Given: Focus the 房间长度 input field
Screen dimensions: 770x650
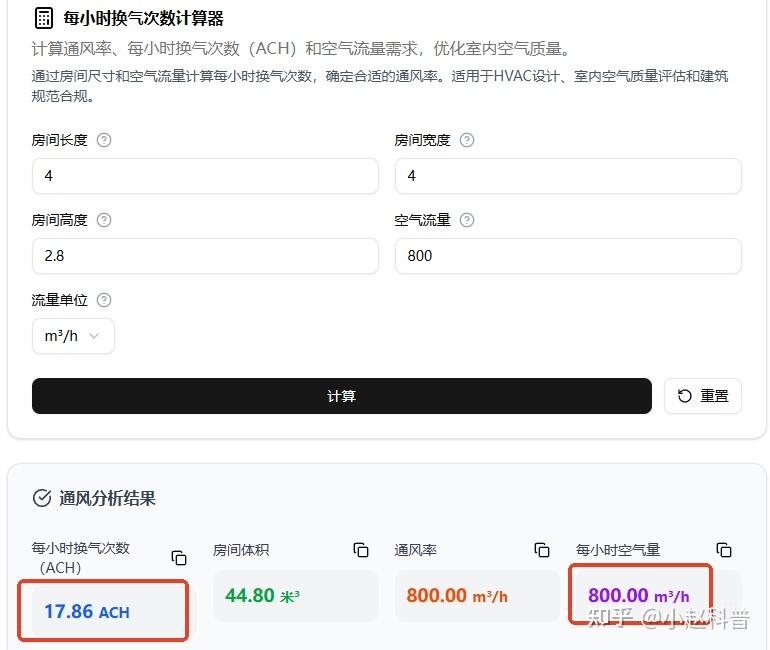Looking at the screenshot, I should click(205, 176).
